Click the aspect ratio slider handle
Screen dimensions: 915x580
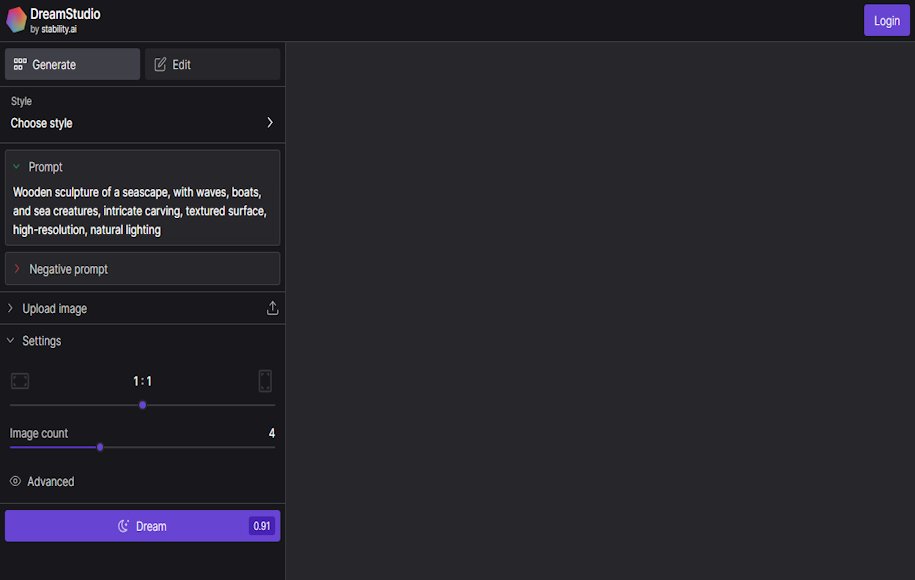tap(143, 405)
